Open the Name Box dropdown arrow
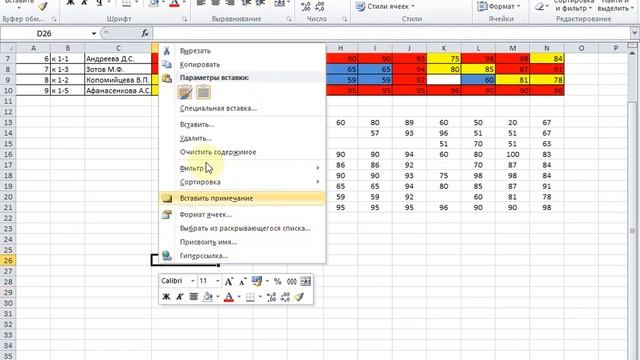The image size is (640, 360). point(94,33)
